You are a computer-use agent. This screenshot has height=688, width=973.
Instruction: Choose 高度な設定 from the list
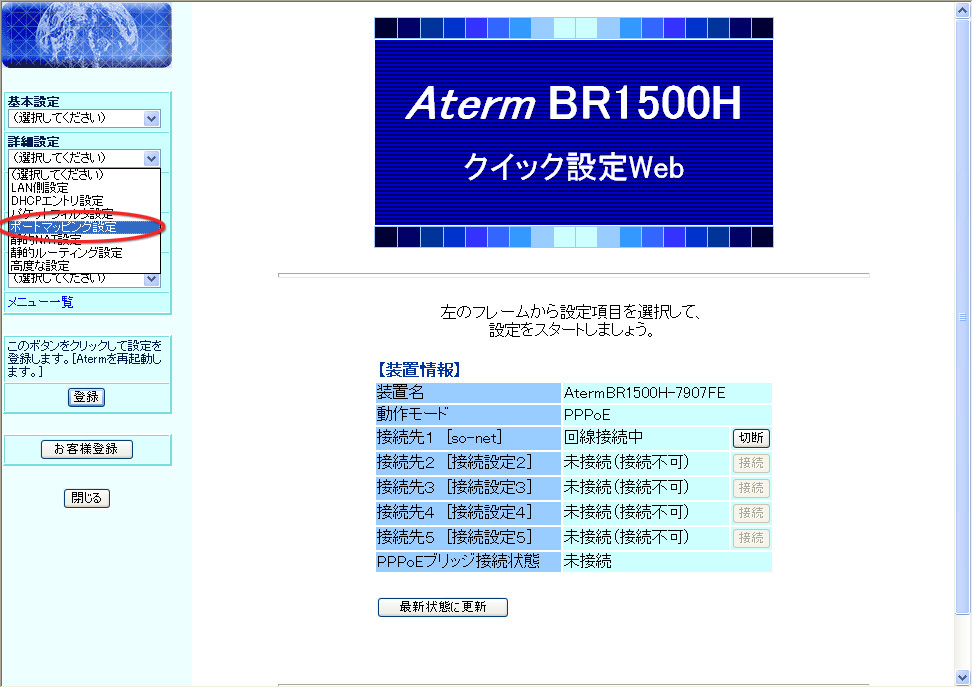tap(84, 266)
